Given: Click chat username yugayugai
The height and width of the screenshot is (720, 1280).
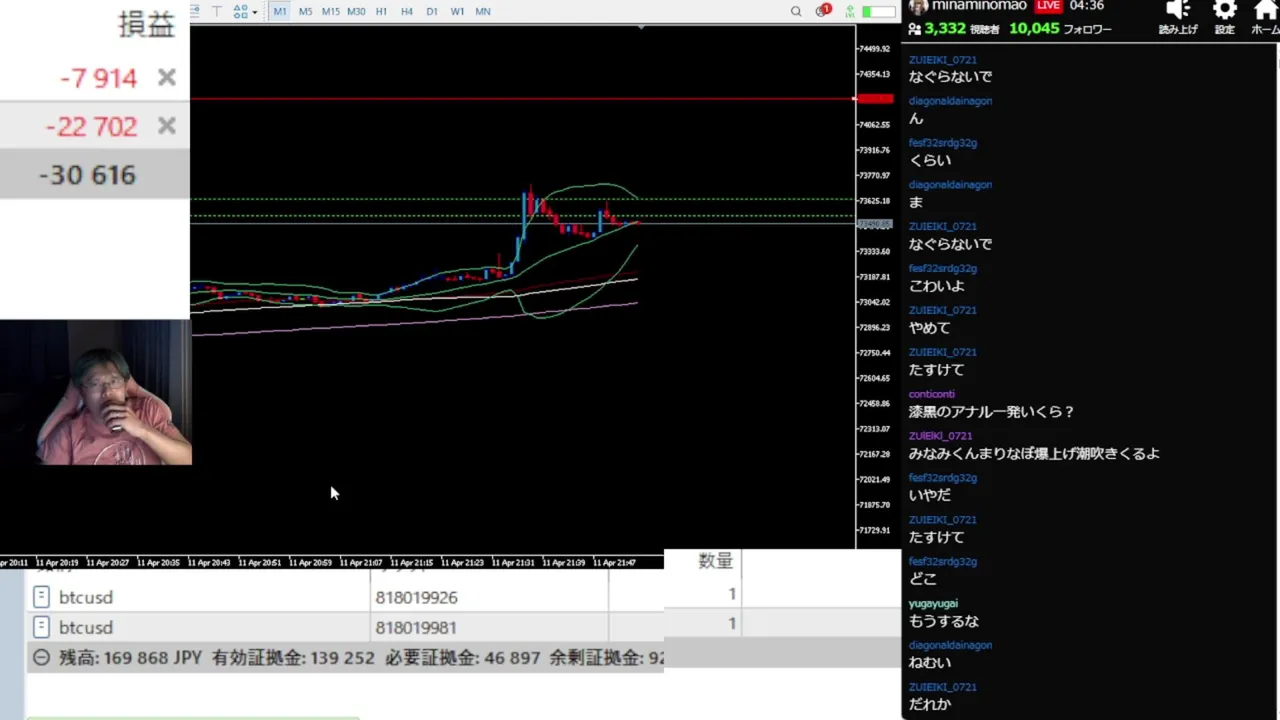Looking at the screenshot, I should 933,604.
